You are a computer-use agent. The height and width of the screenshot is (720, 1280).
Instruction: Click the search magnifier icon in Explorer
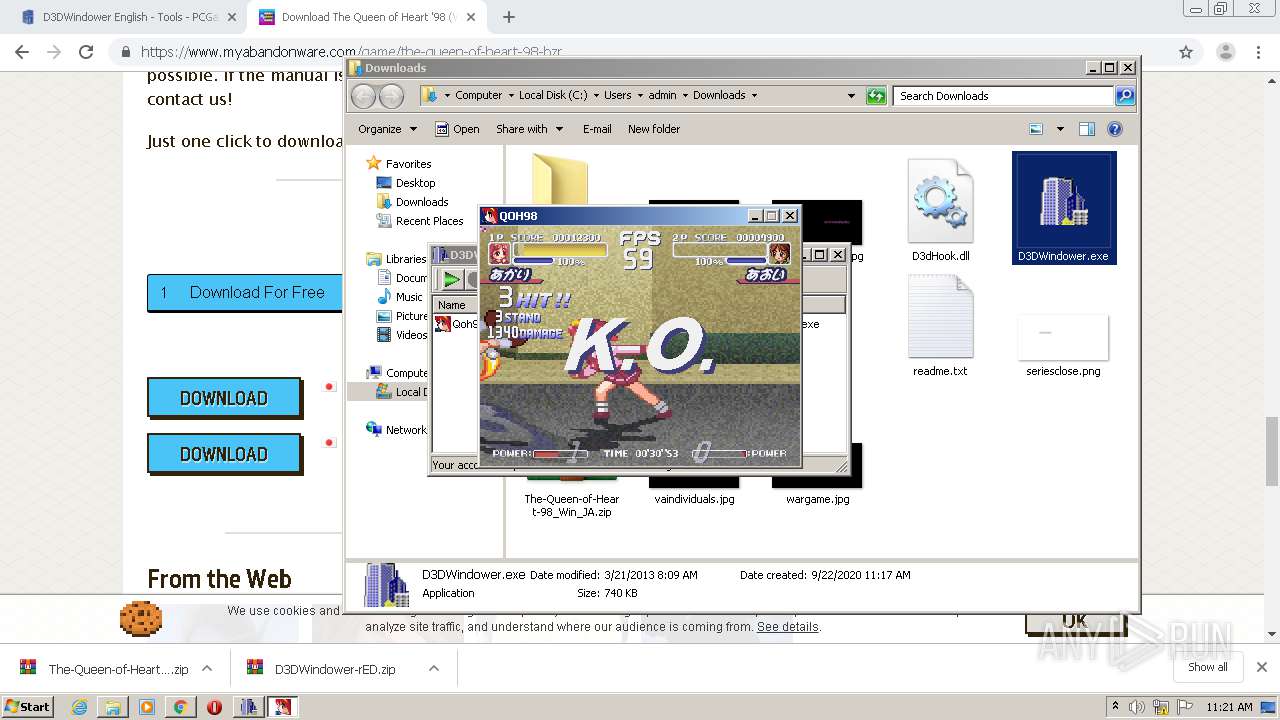(x=1125, y=96)
